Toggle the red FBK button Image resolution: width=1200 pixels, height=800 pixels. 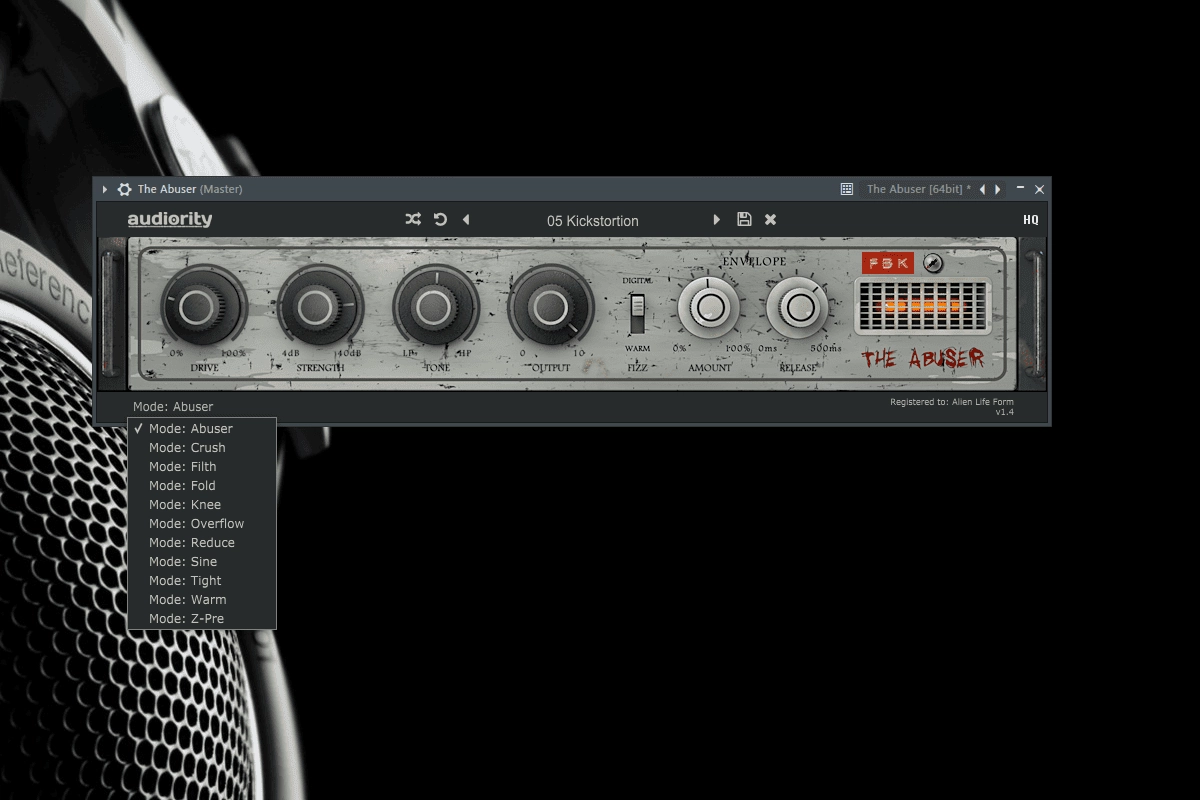pos(888,263)
